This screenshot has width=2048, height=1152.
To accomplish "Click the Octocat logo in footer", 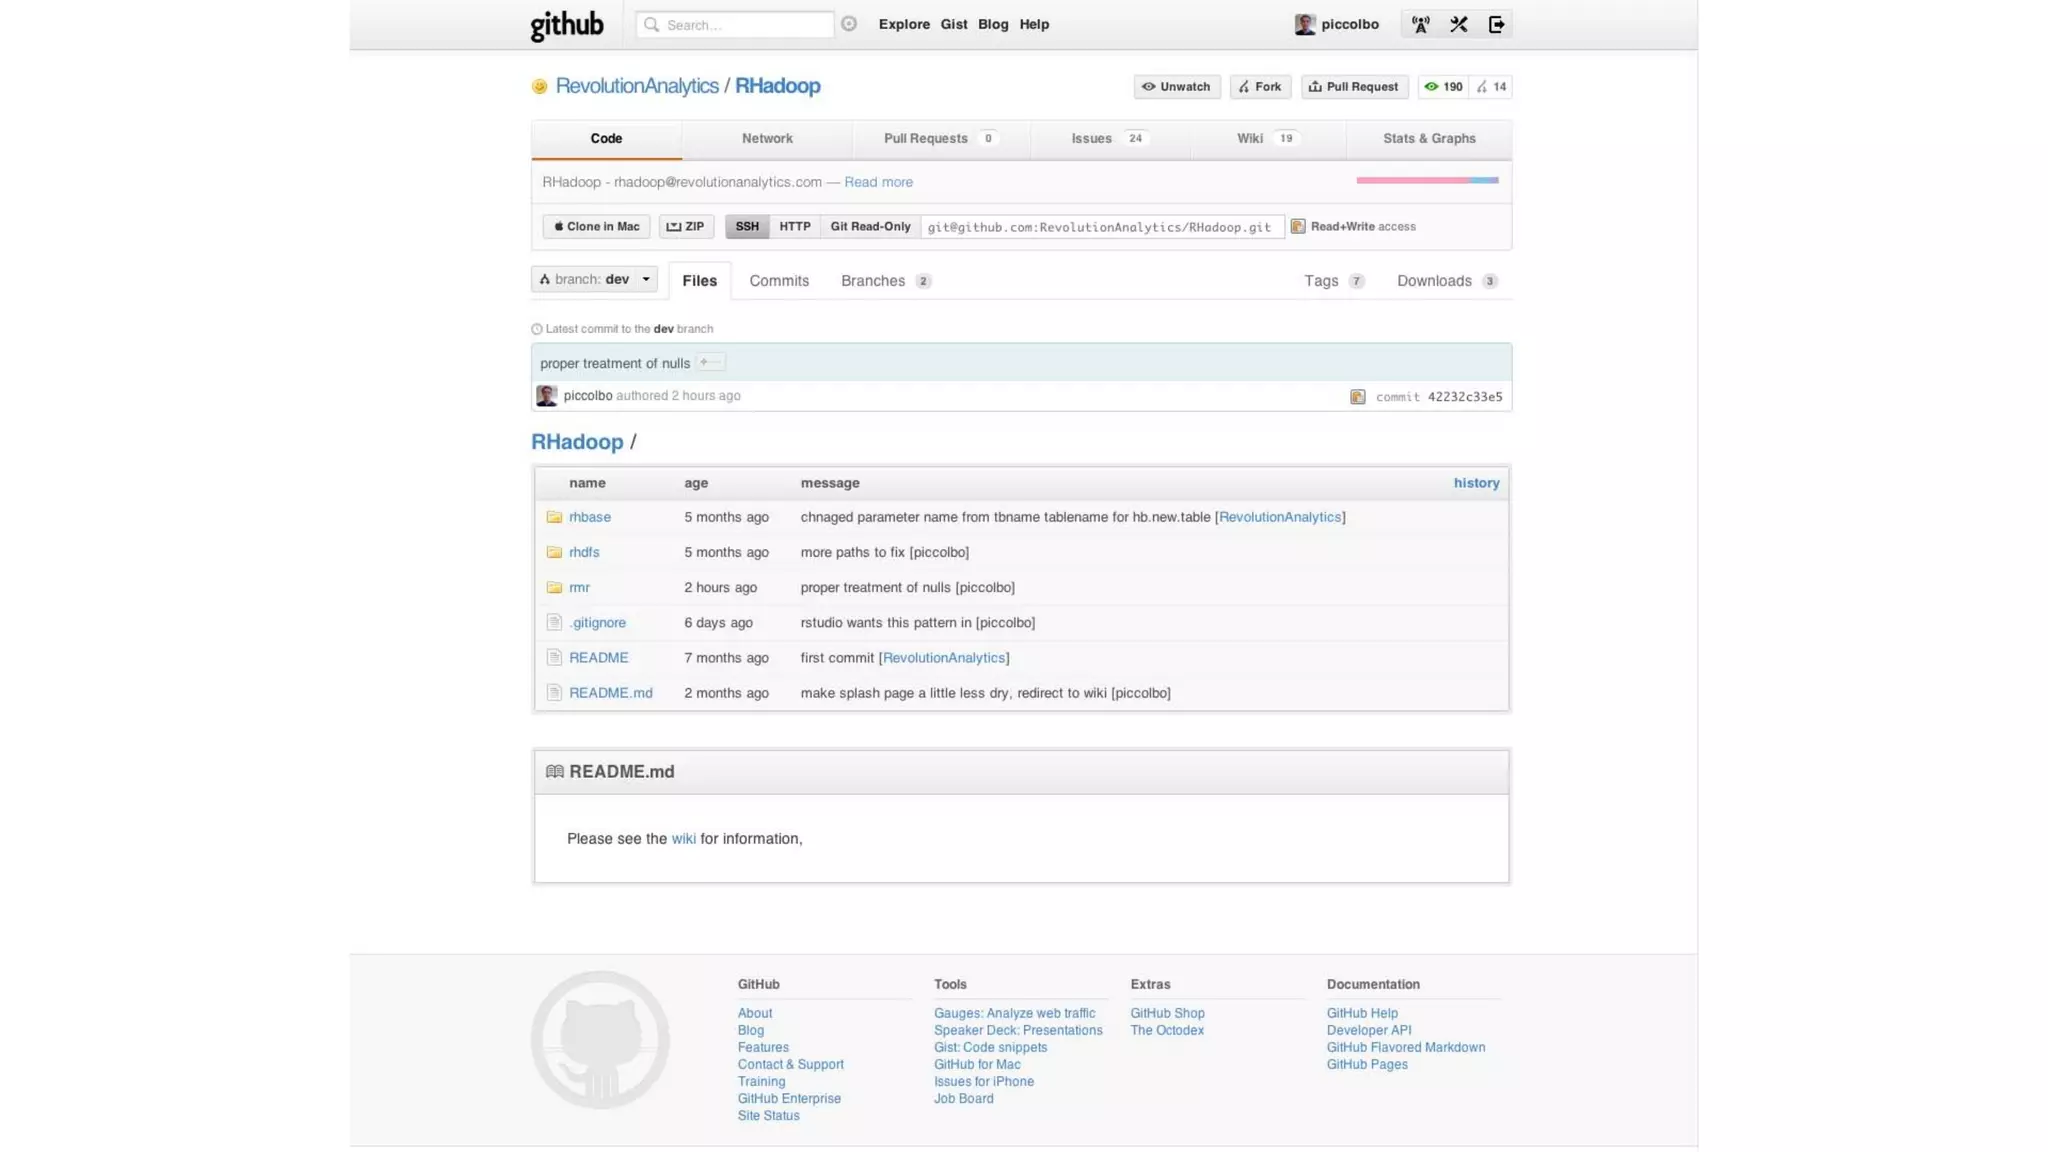I will click(x=600, y=1040).
